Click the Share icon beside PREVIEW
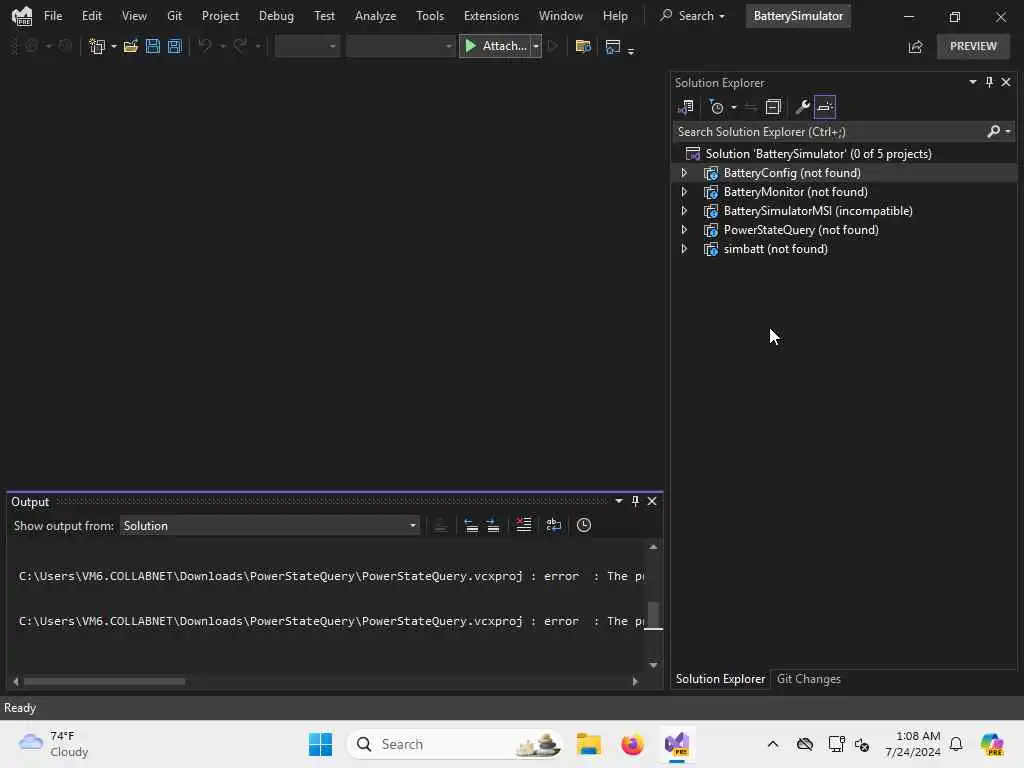 pos(916,46)
